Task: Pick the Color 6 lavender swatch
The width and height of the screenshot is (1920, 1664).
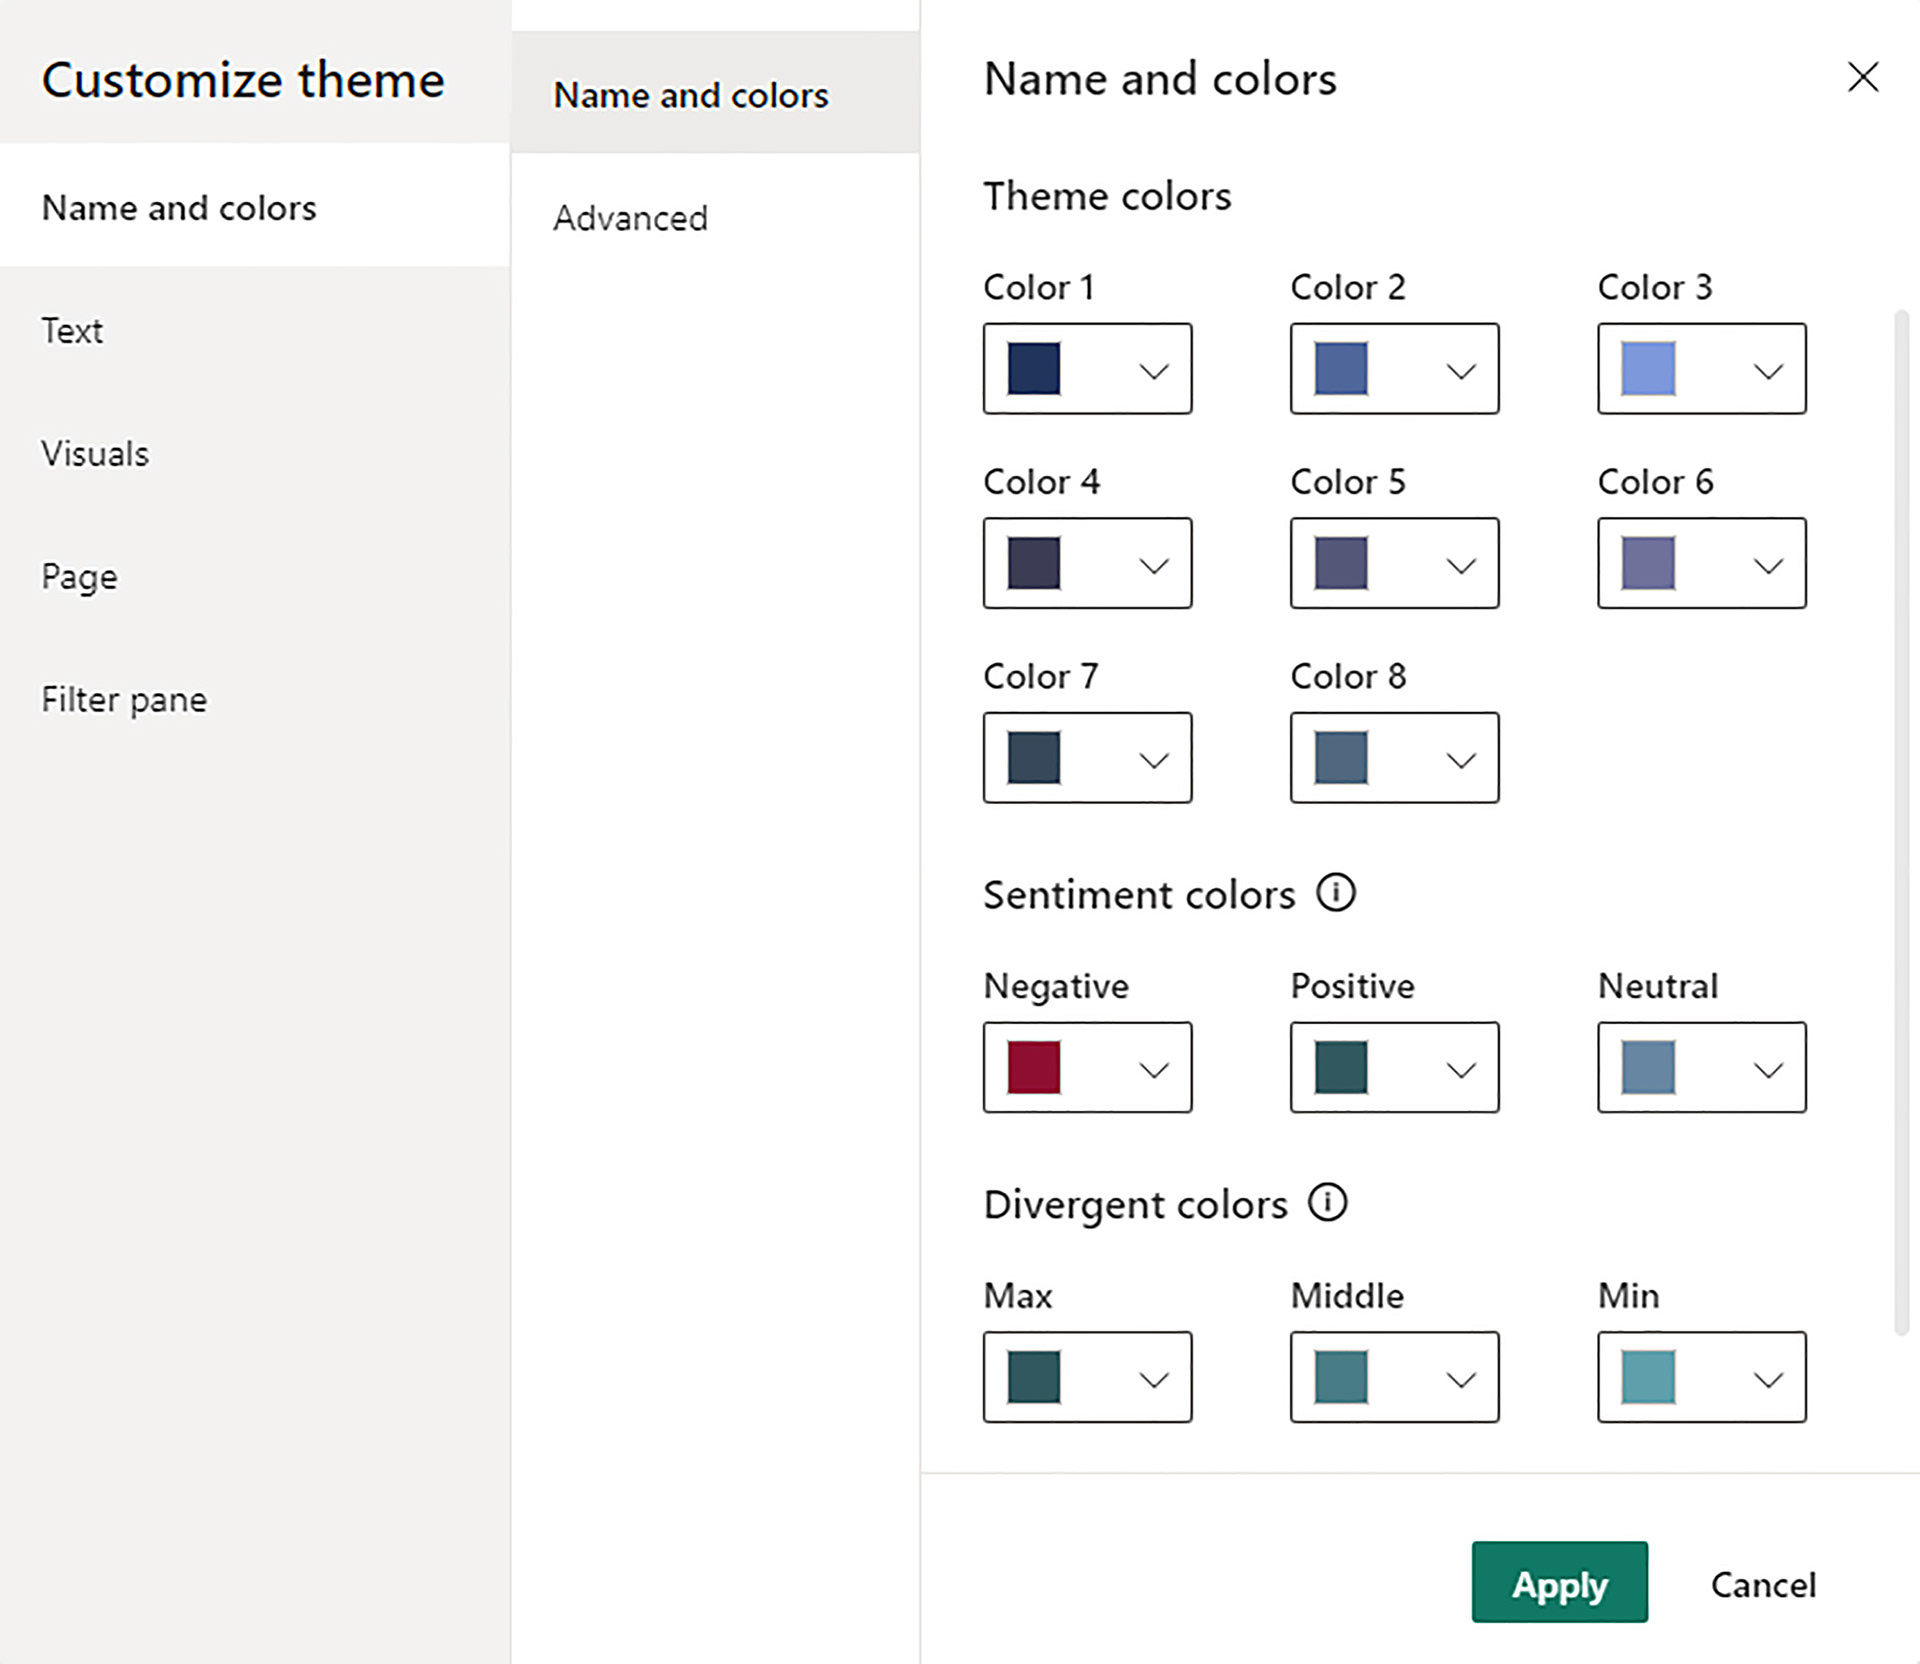Action: 1648,563
